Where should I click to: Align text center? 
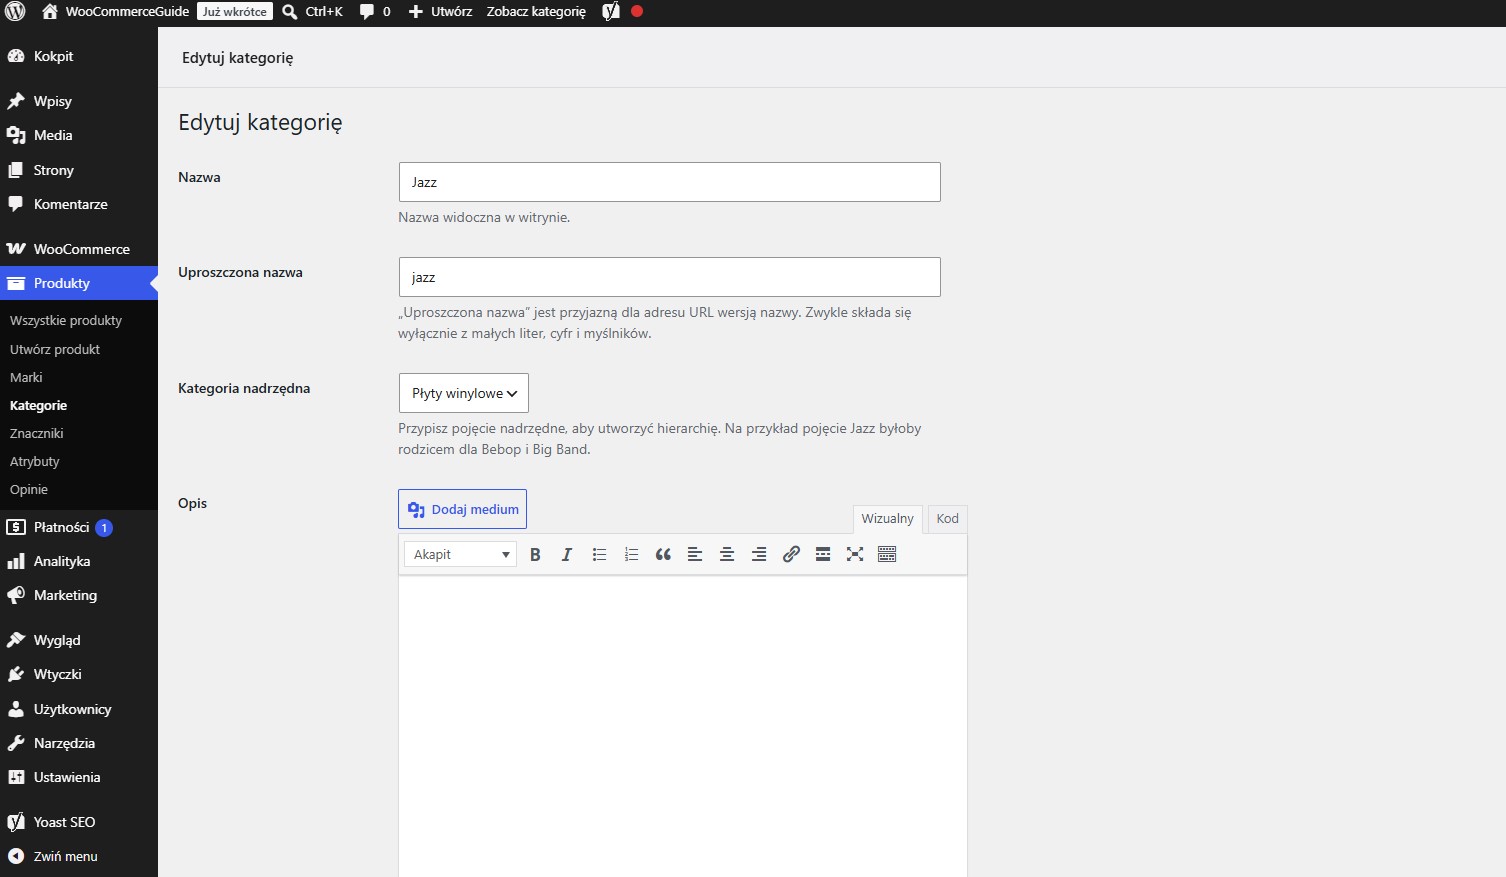pyautogui.click(x=727, y=554)
